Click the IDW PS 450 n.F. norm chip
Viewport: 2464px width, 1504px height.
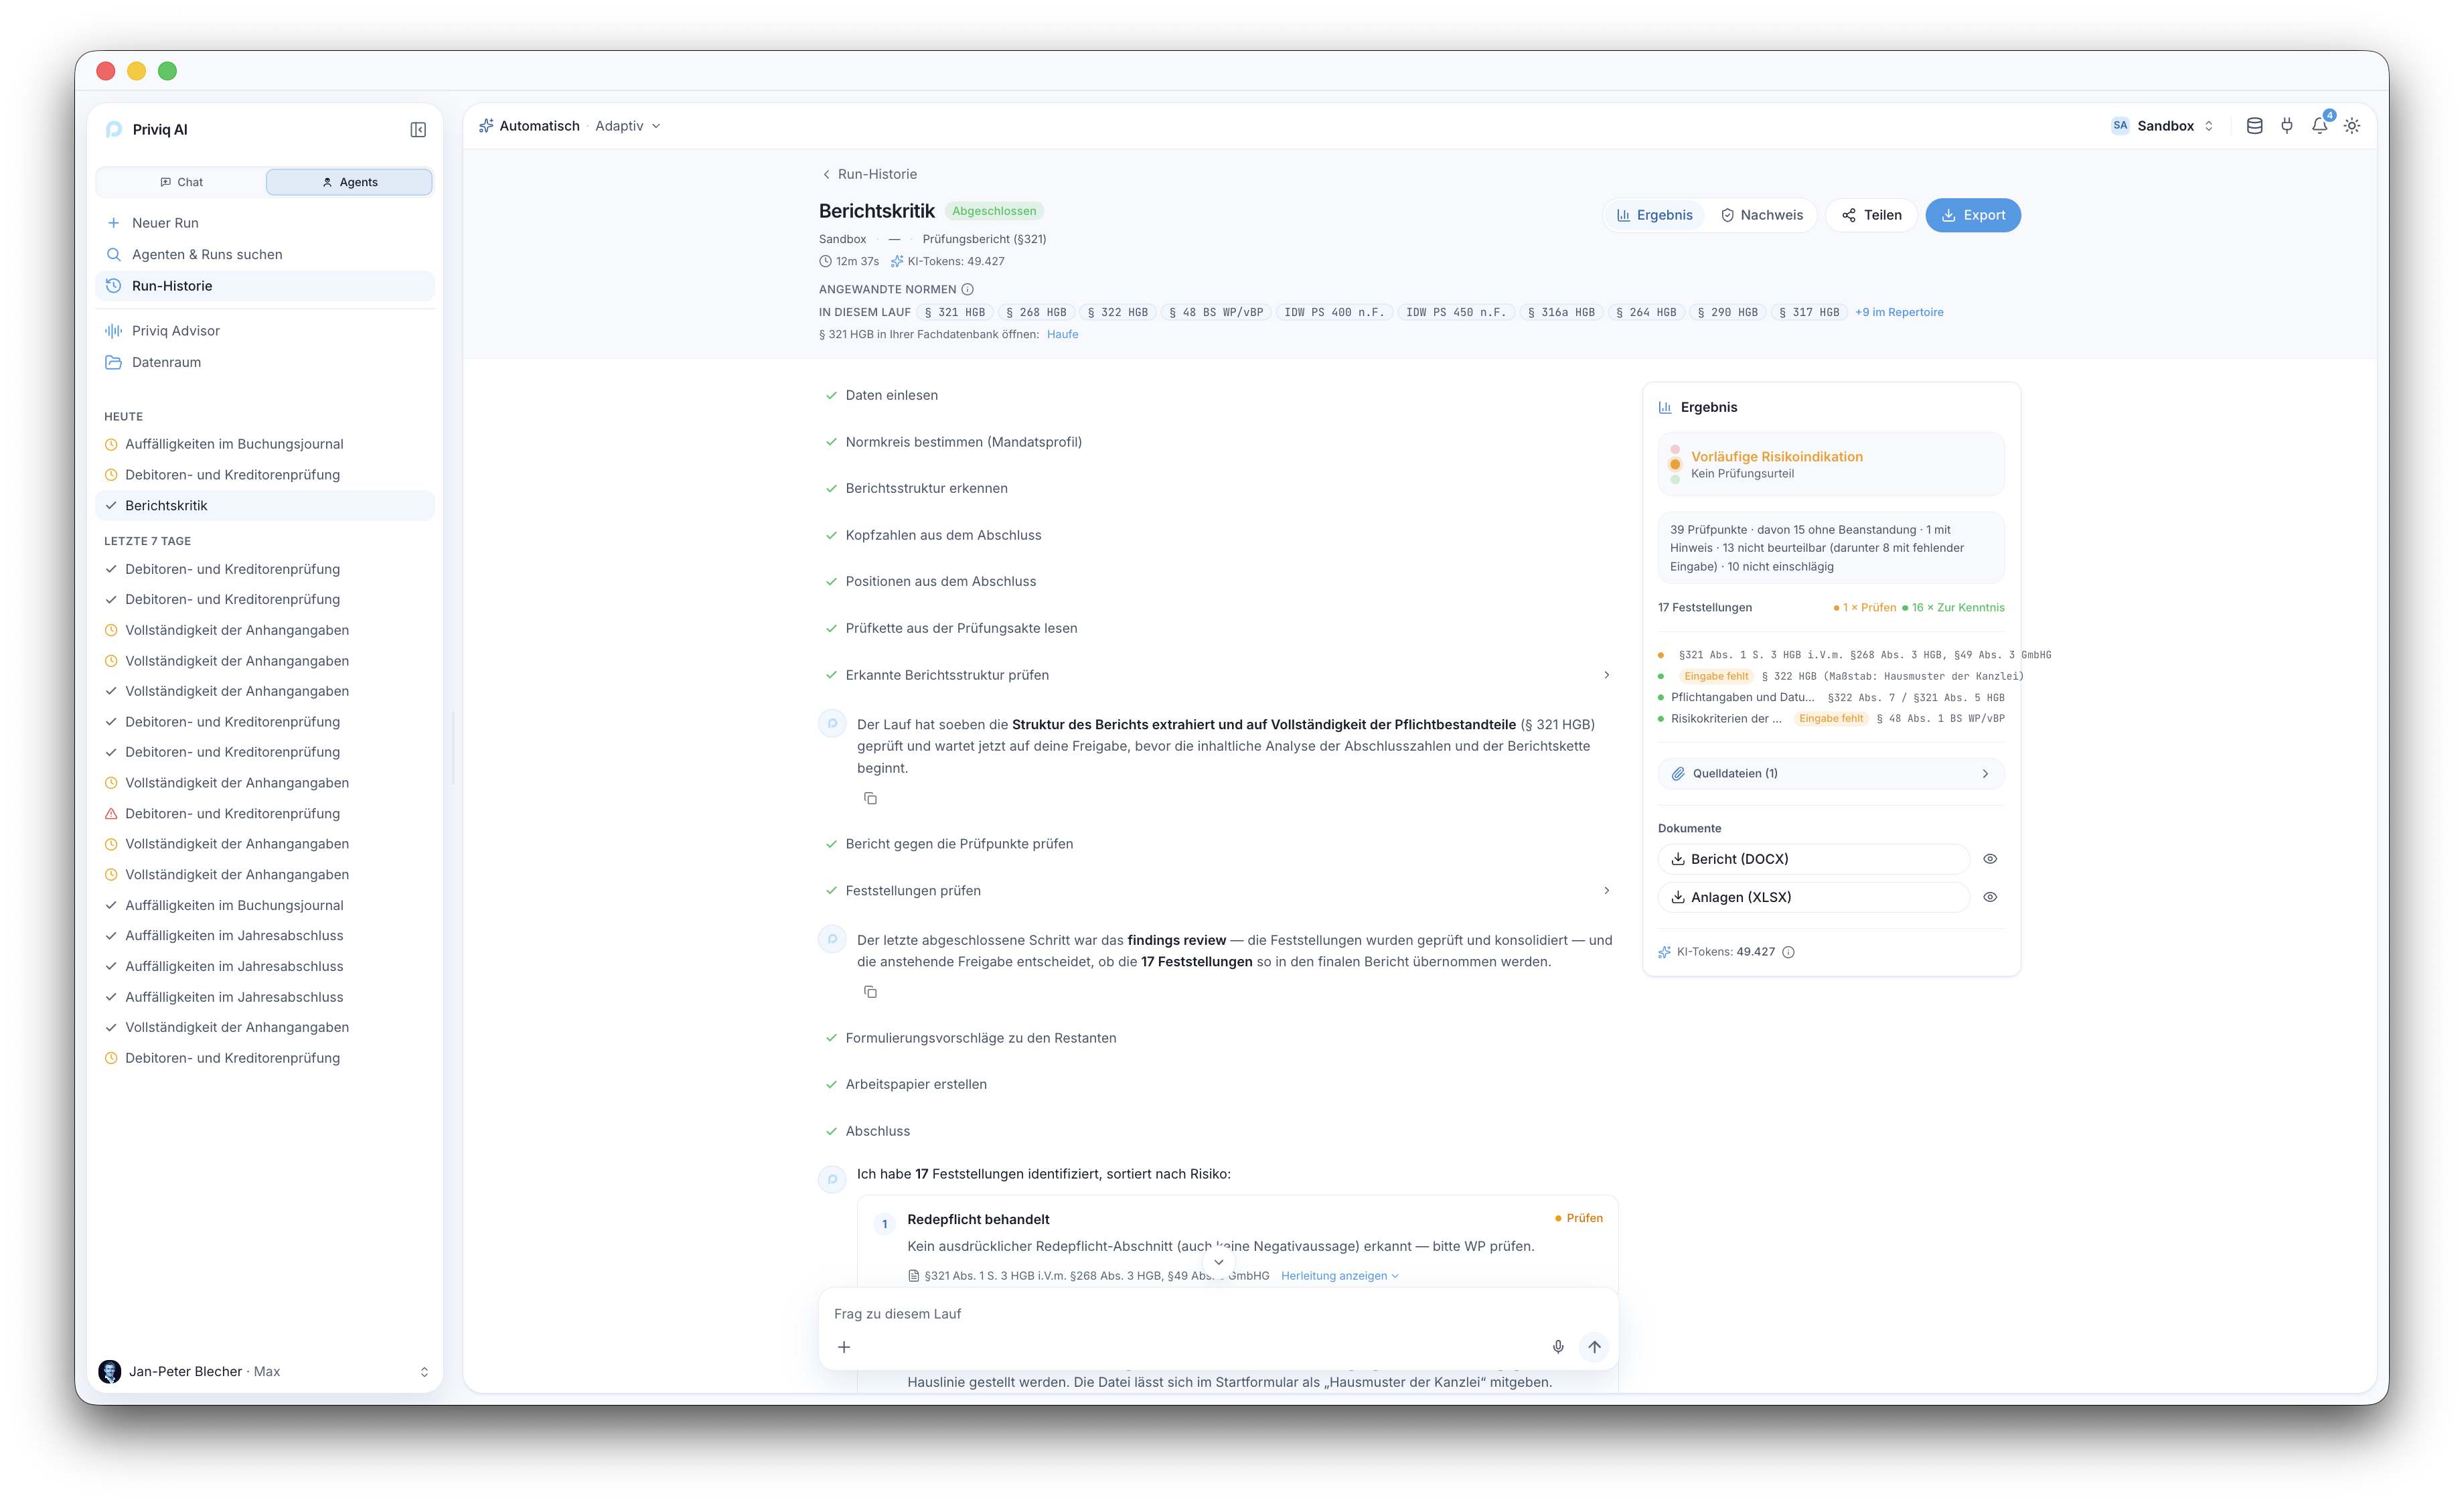tap(1456, 312)
